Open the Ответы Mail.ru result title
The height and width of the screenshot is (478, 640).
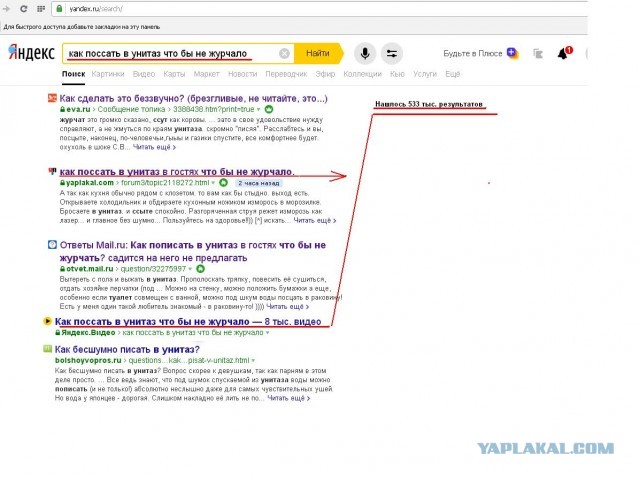point(193,251)
